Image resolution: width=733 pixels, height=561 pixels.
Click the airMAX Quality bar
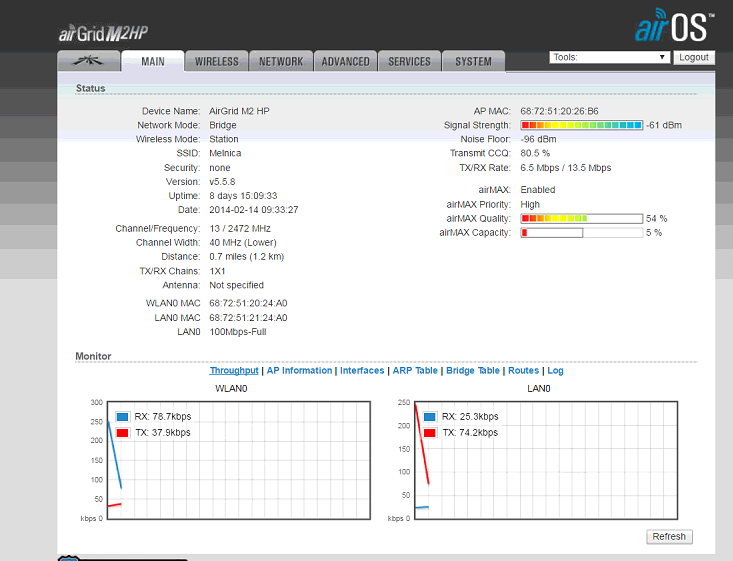[x=582, y=218]
